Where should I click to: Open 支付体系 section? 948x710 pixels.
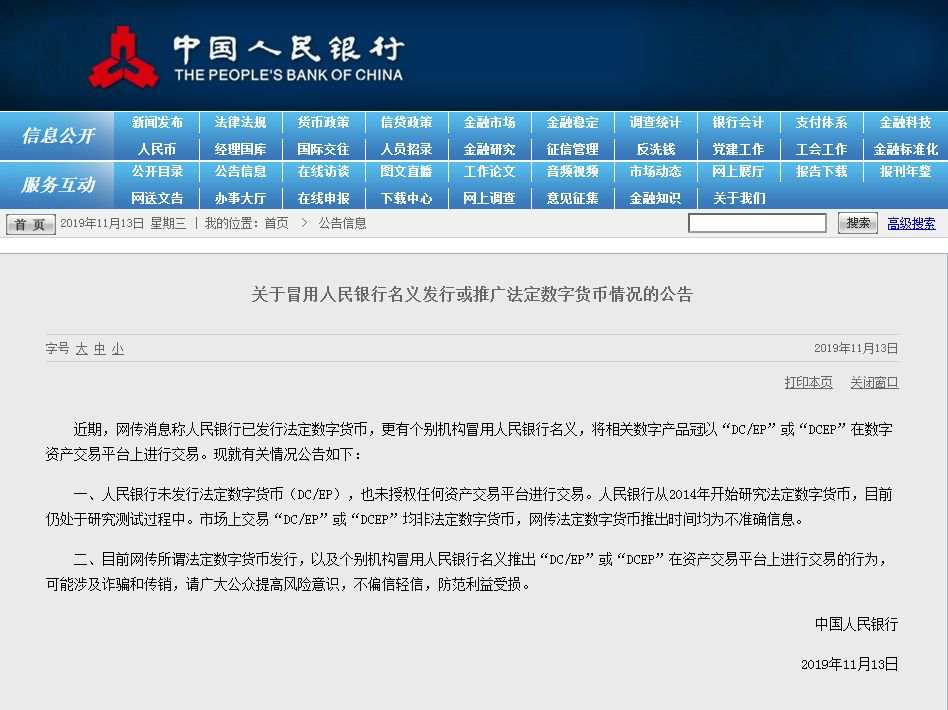tap(822, 122)
